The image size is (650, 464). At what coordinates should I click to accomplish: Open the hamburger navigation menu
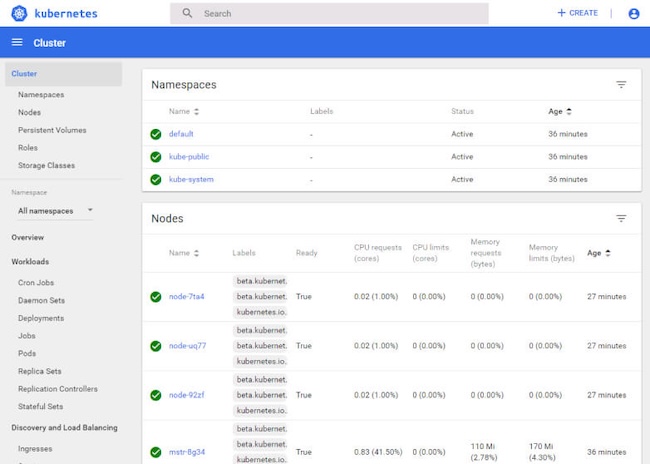click(17, 43)
